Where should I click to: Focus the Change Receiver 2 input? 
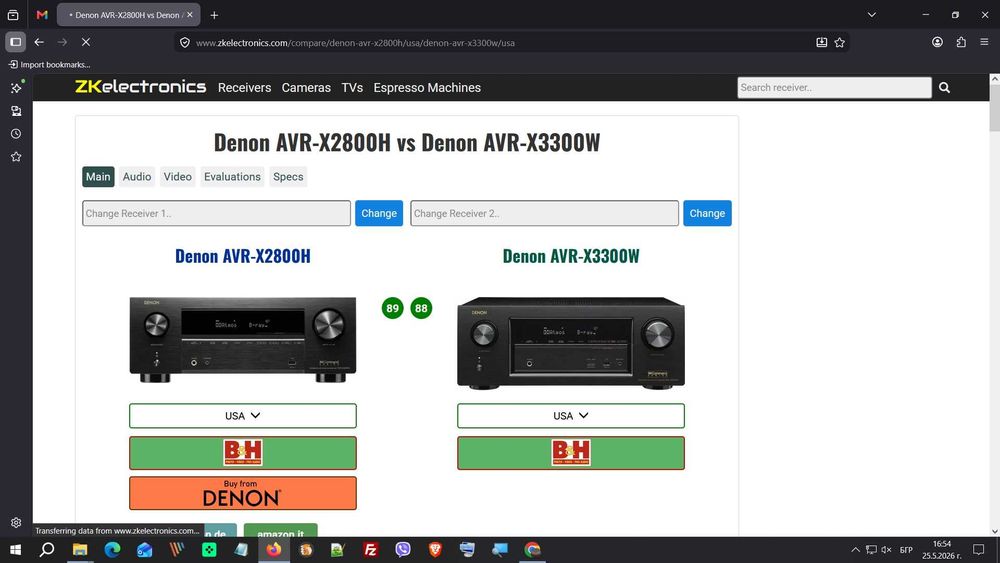pos(544,213)
